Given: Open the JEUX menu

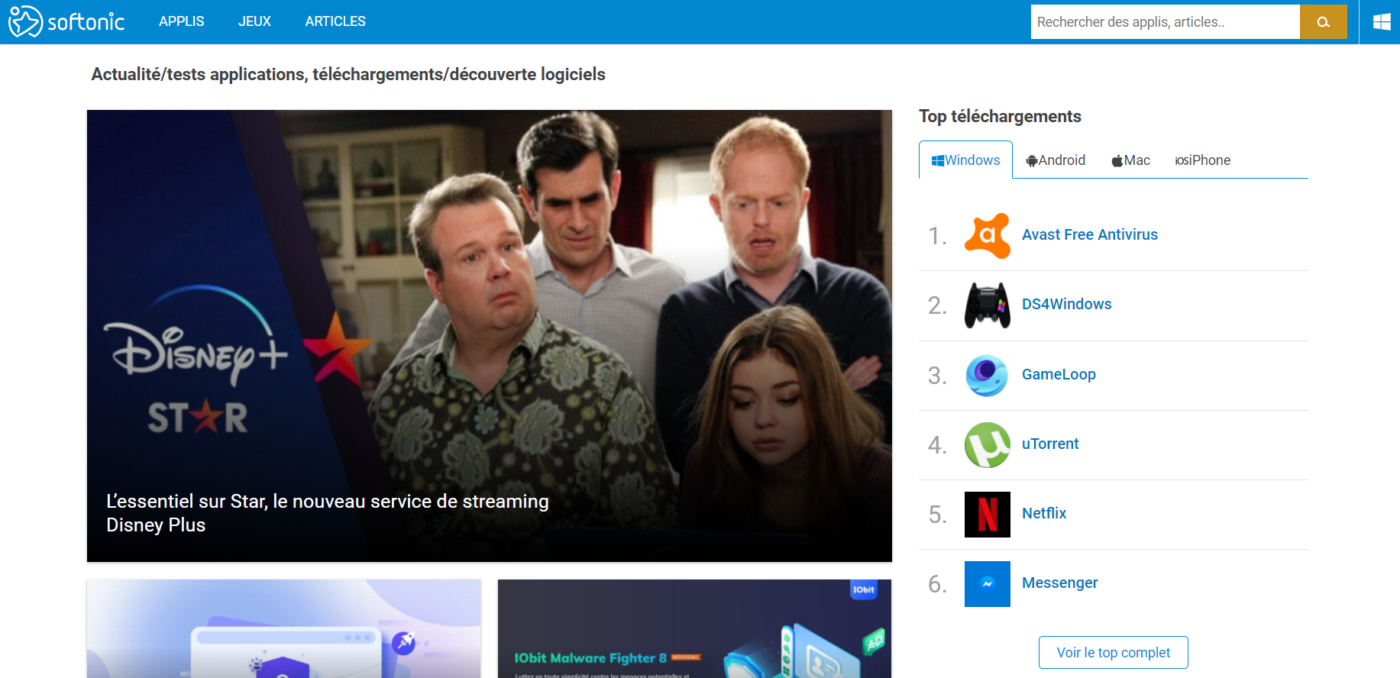Looking at the screenshot, I should (255, 21).
